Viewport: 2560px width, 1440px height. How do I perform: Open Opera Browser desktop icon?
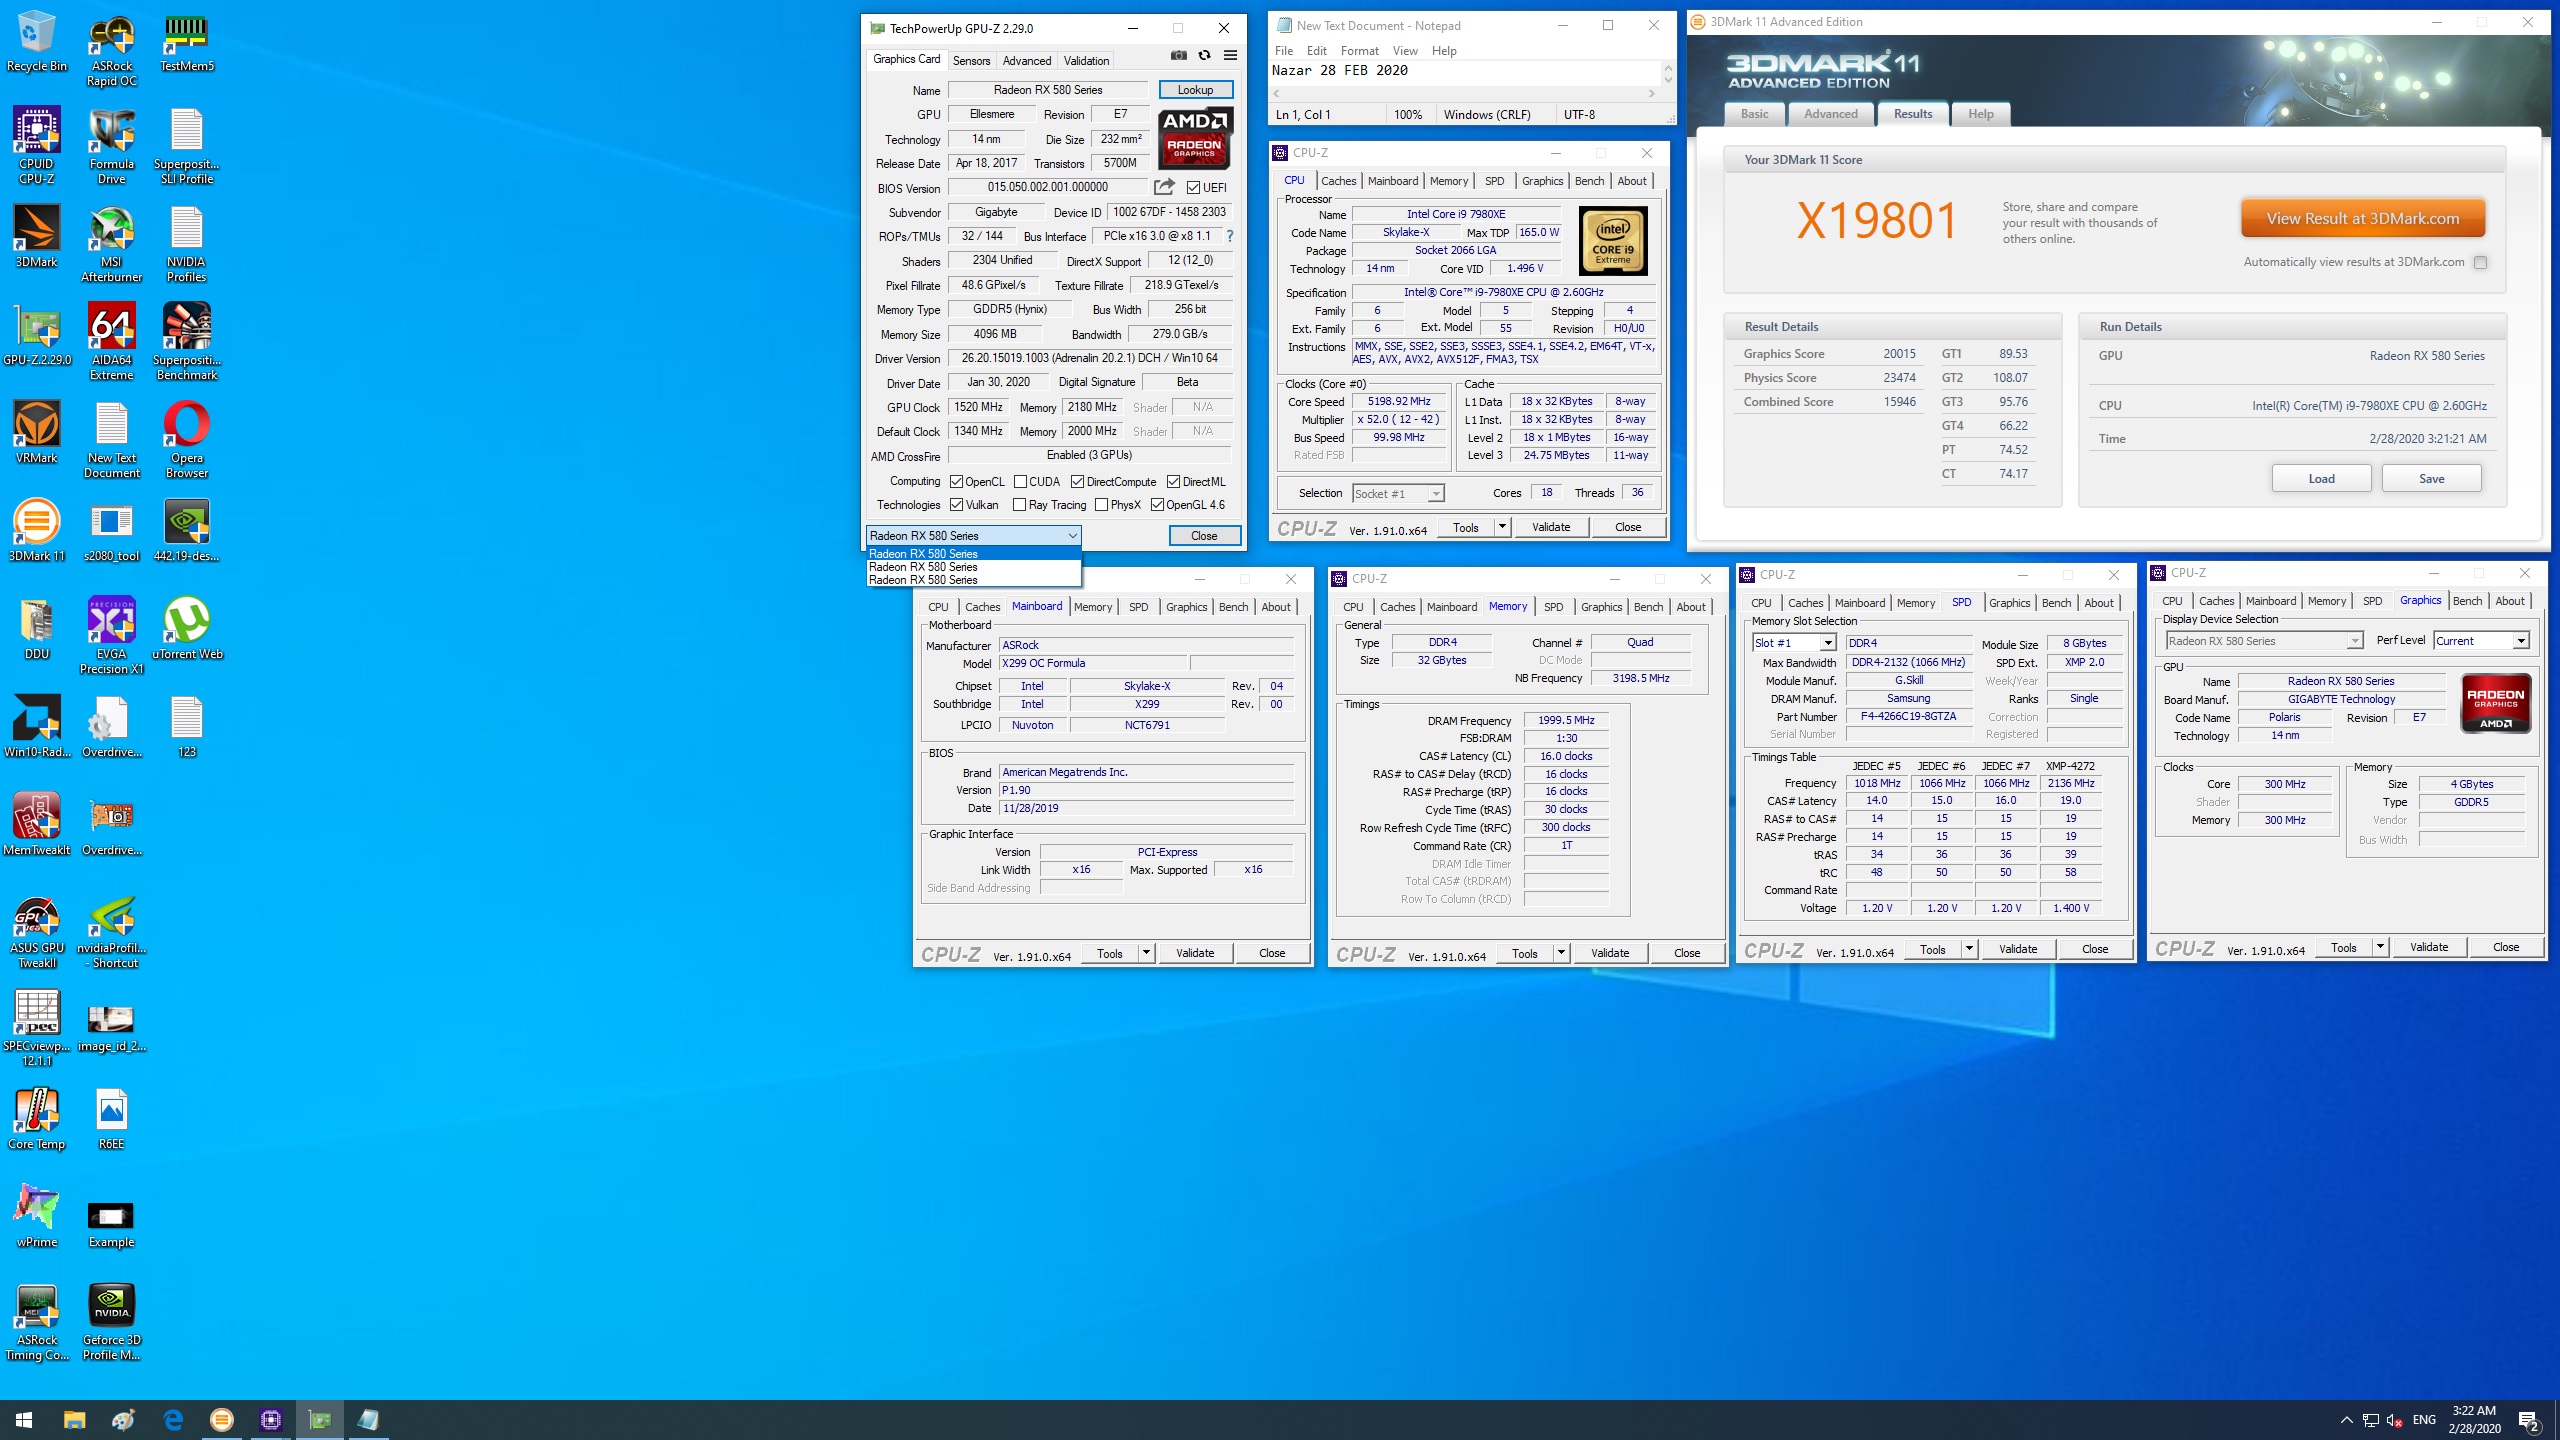pyautogui.click(x=187, y=440)
